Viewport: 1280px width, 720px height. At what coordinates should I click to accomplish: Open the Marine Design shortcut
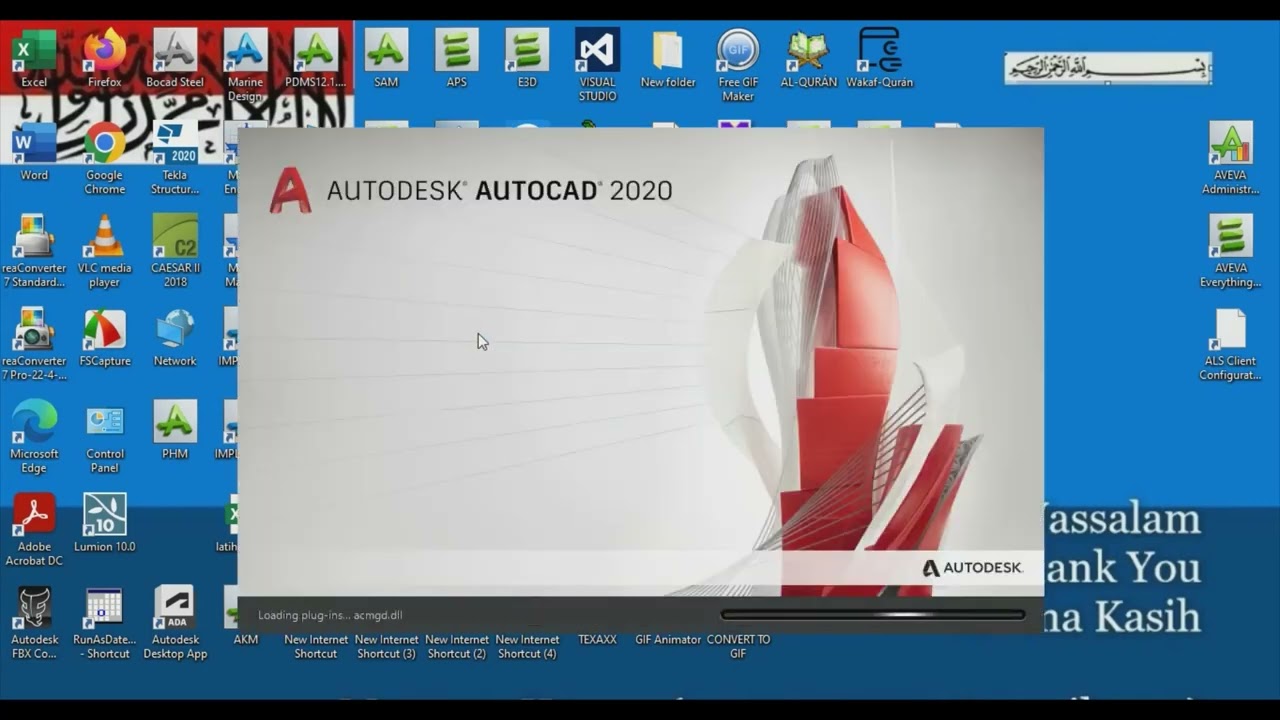[245, 65]
